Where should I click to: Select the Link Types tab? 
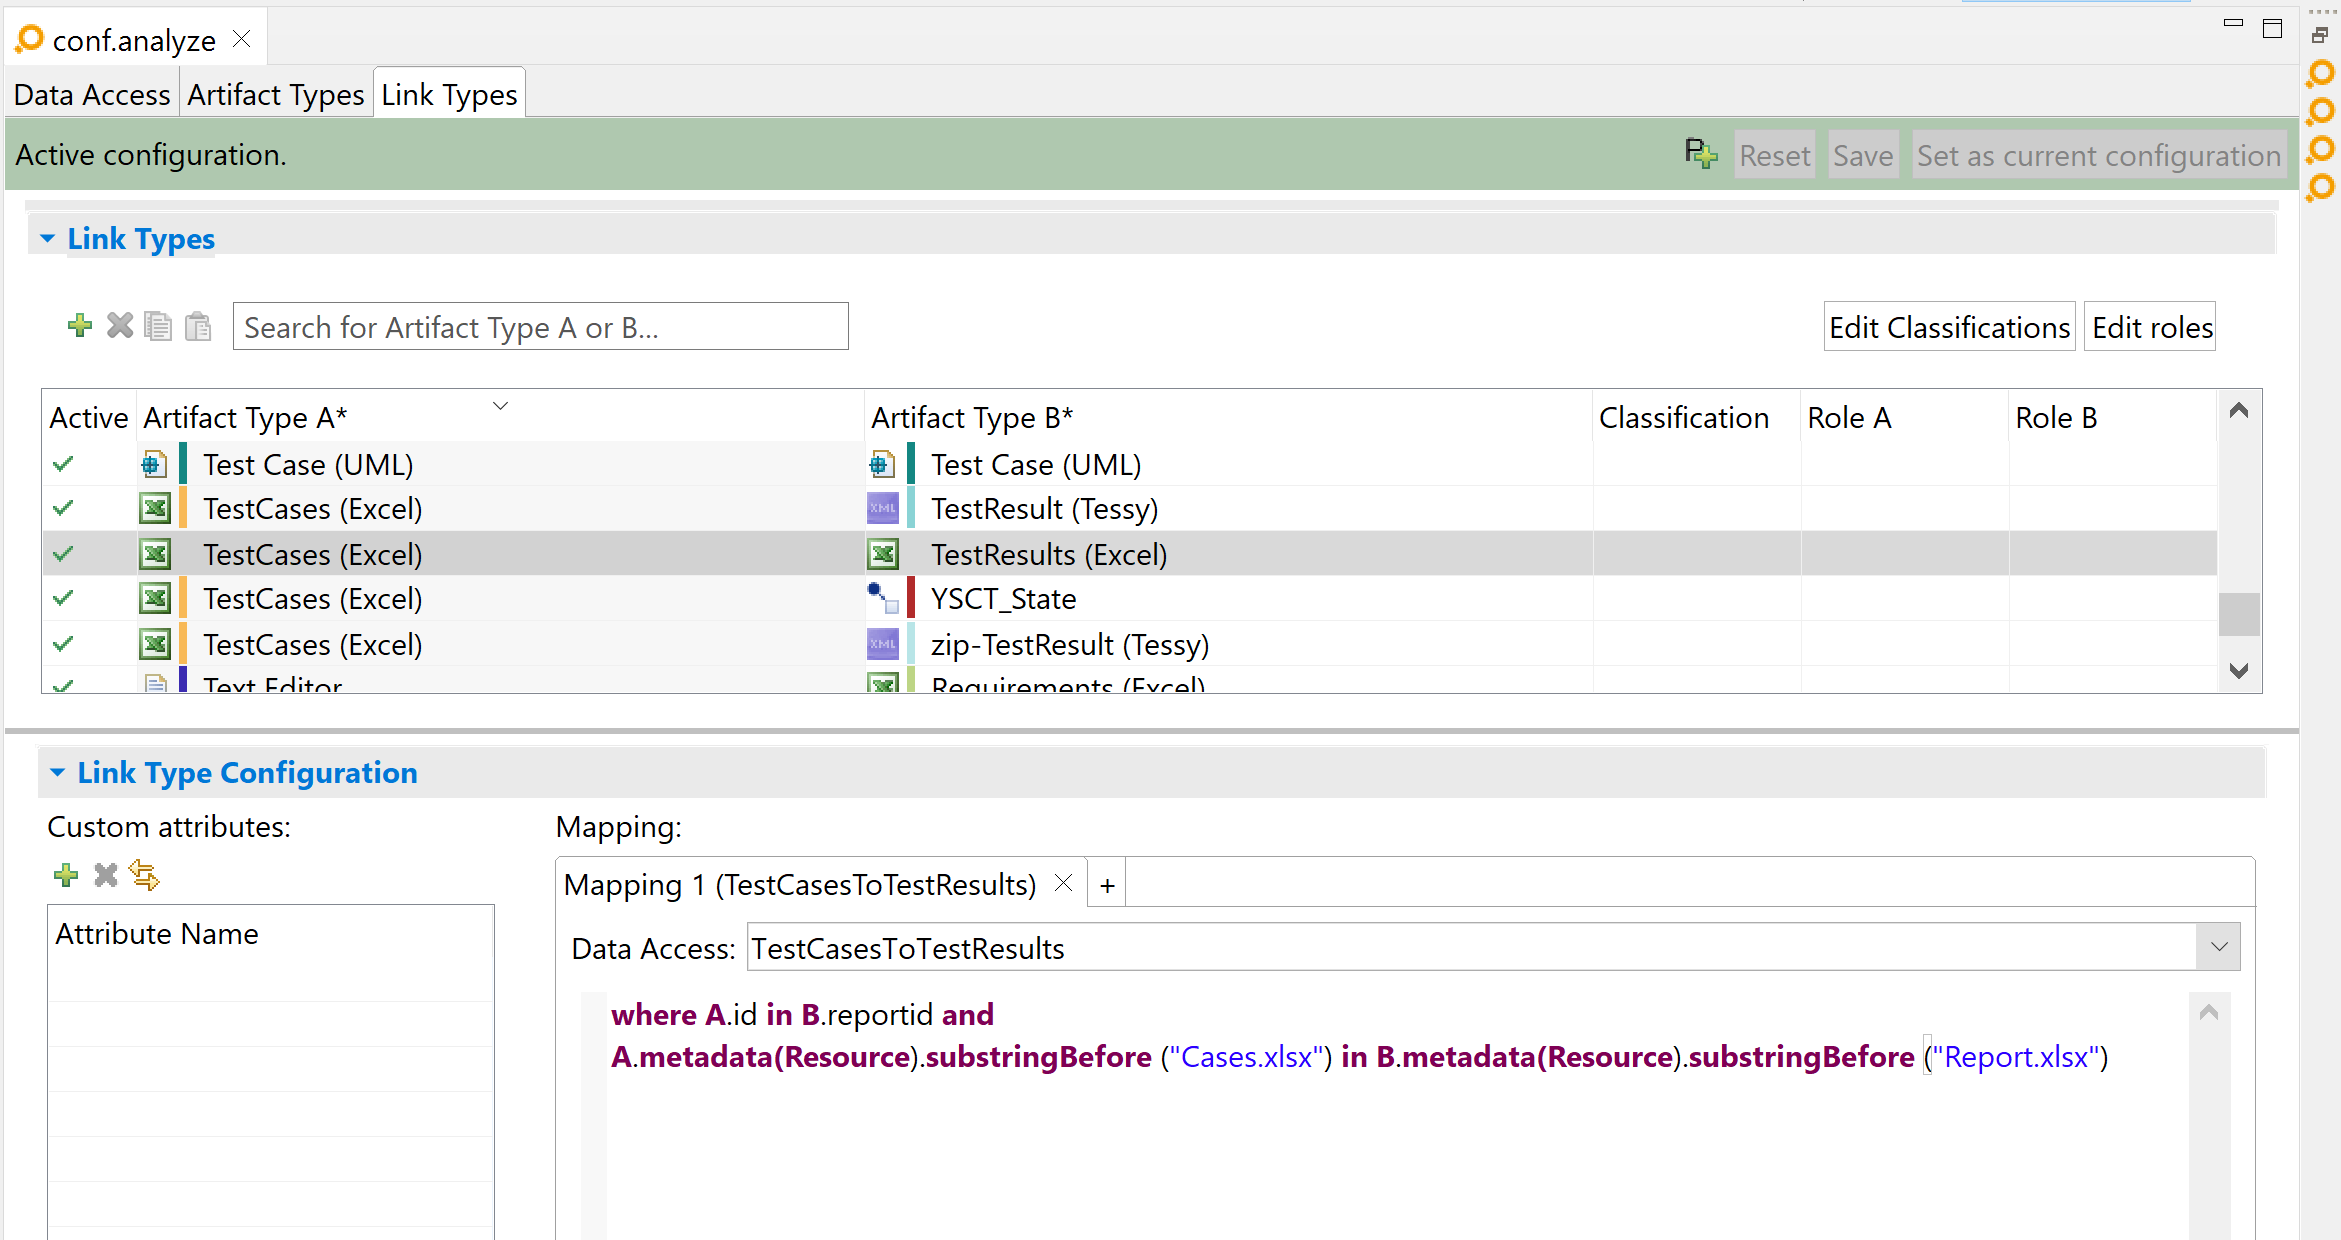[449, 95]
